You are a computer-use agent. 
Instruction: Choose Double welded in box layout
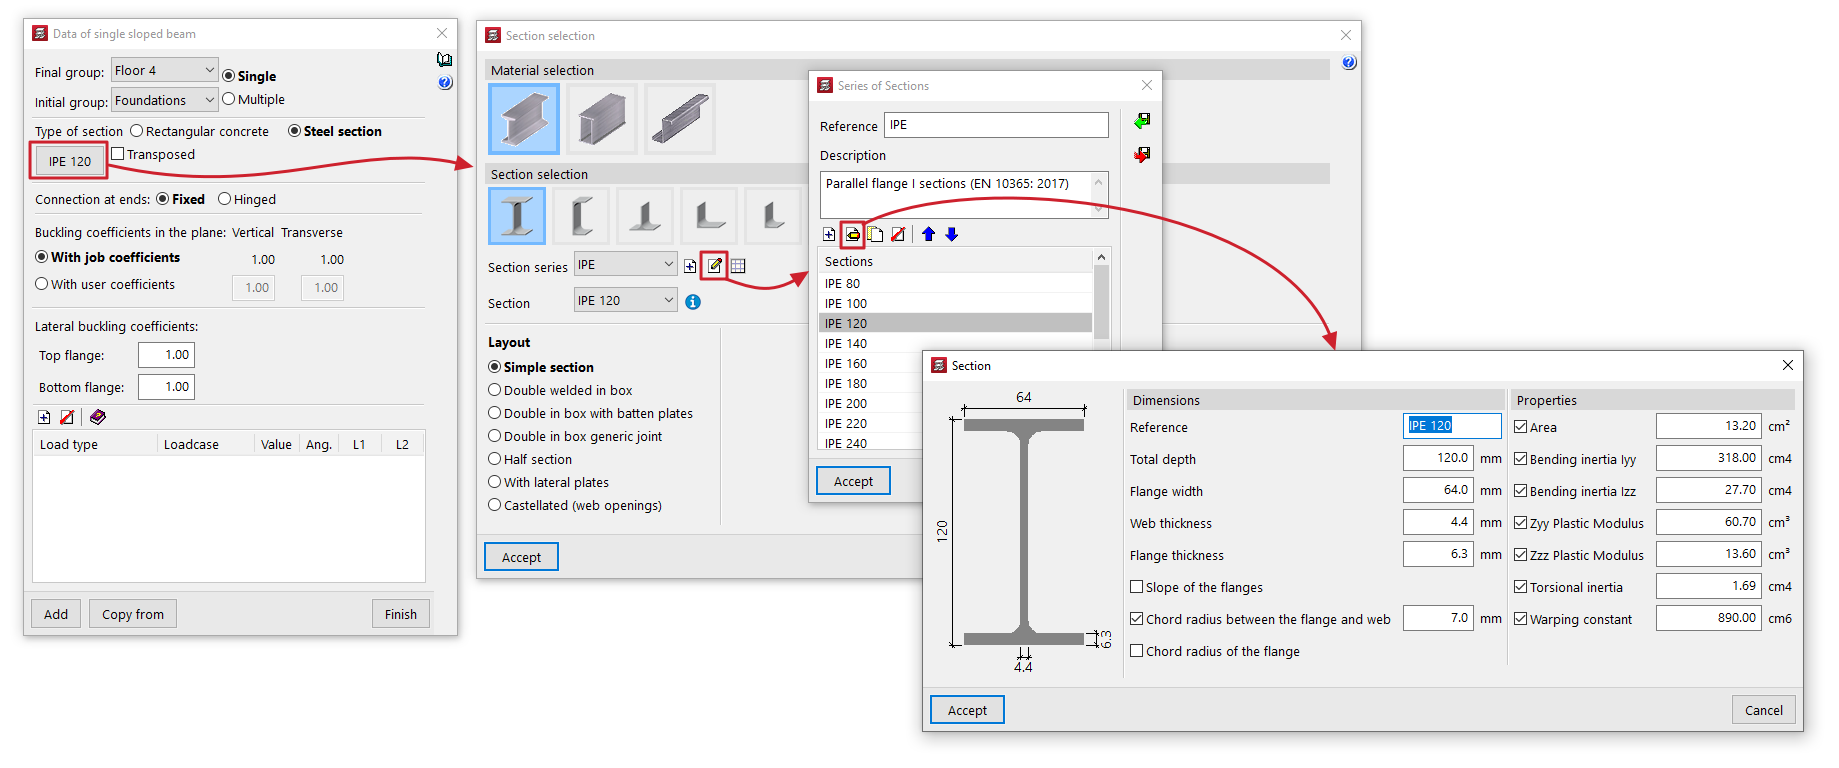click(494, 390)
